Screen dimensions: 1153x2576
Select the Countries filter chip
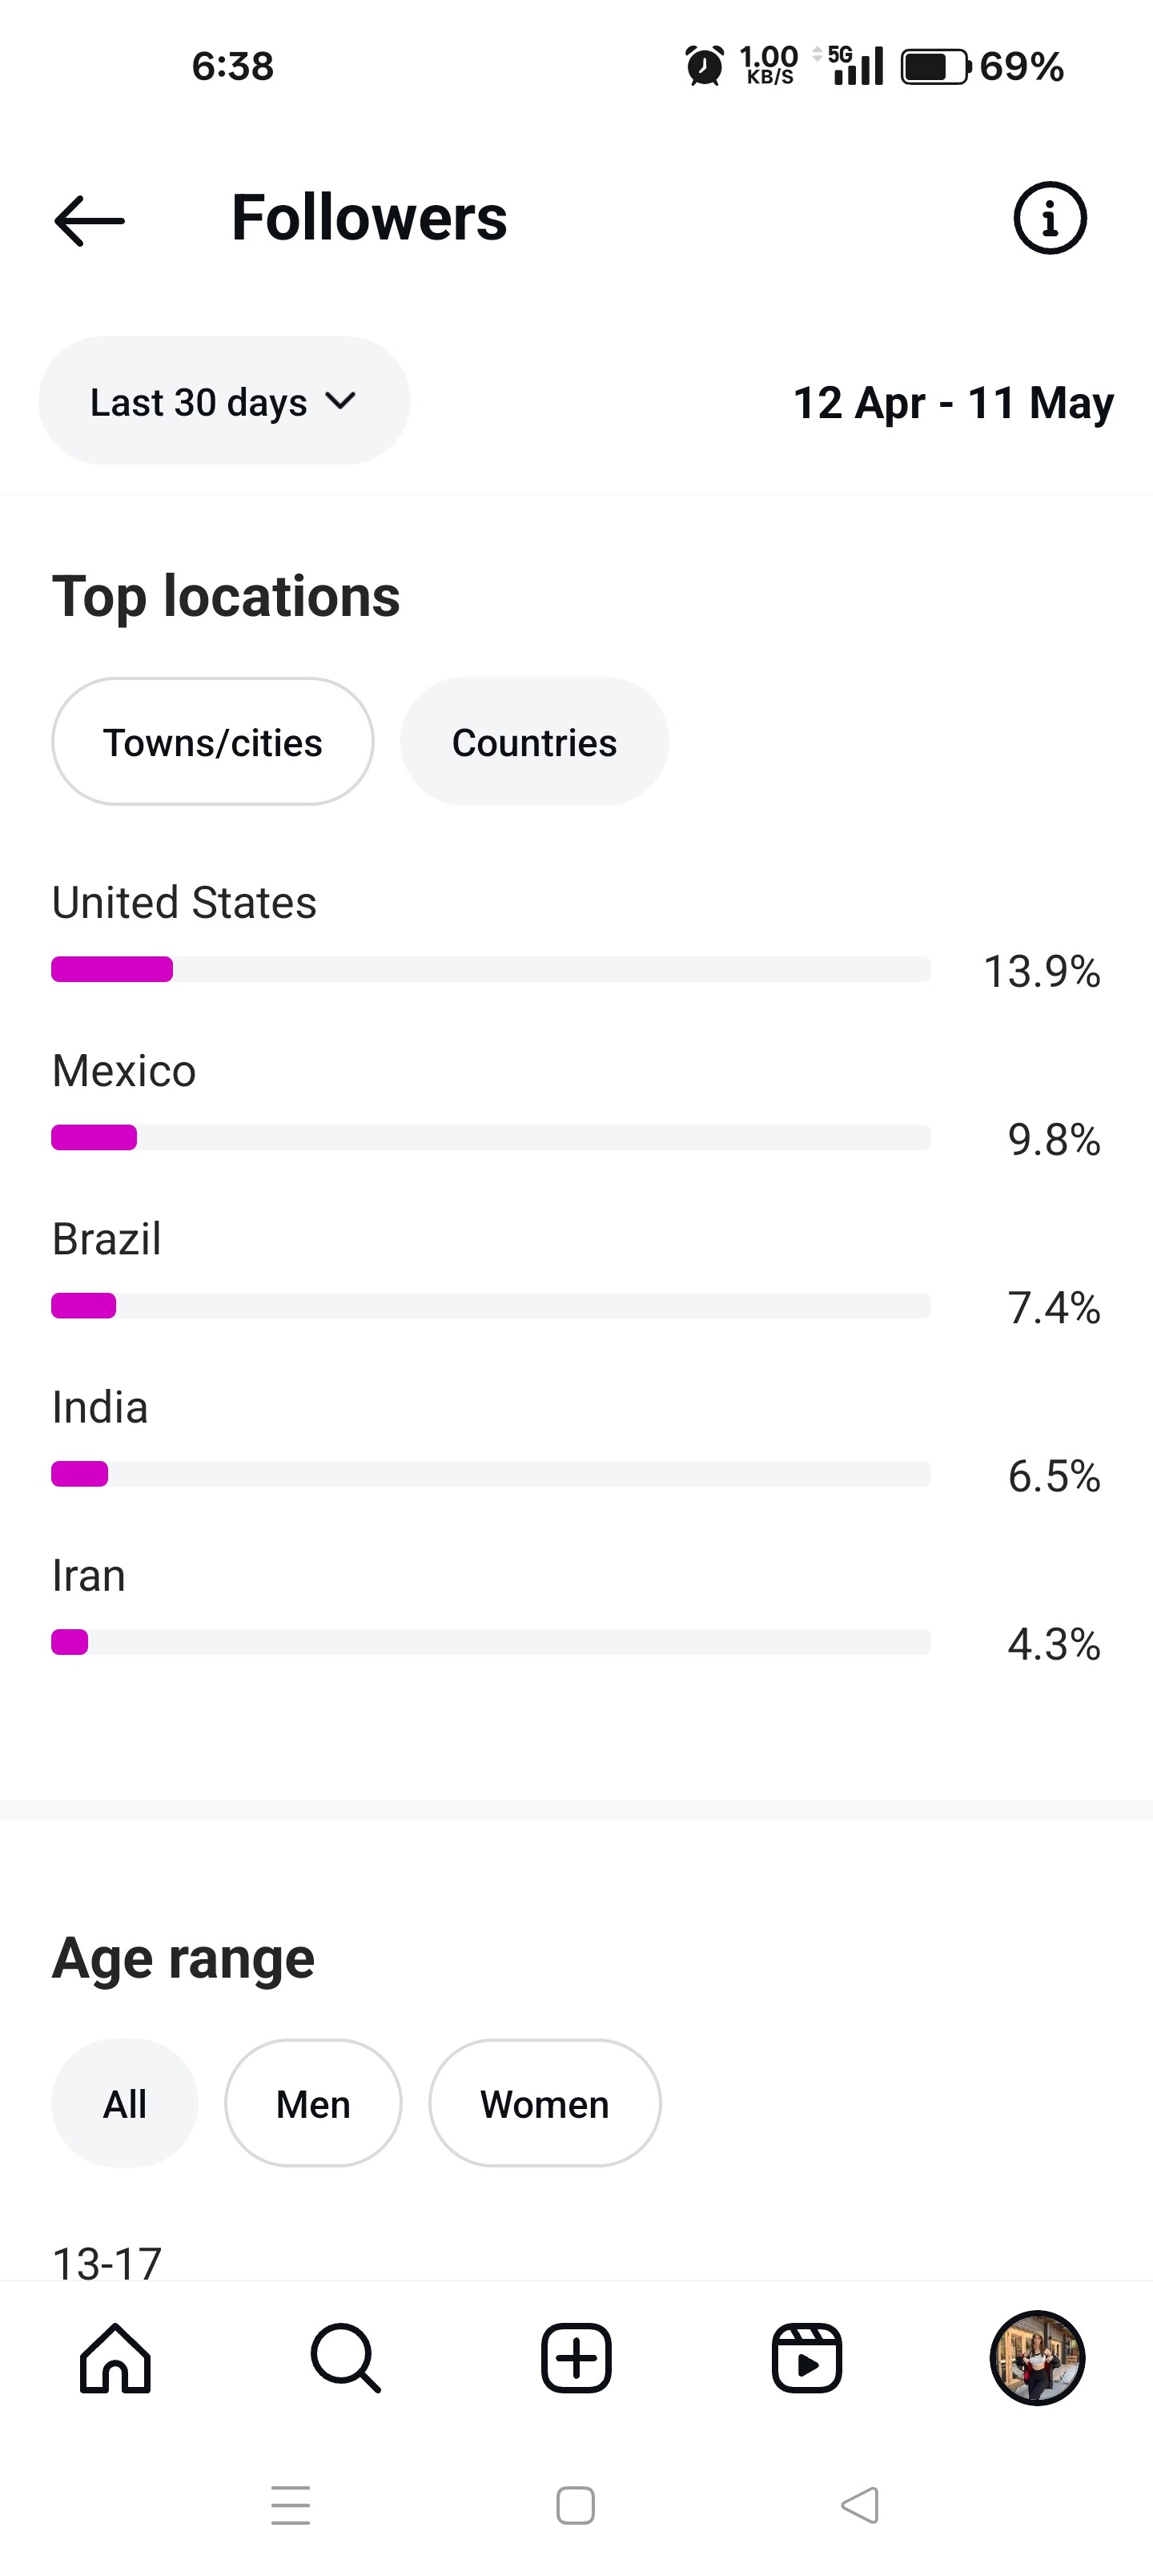(x=534, y=742)
